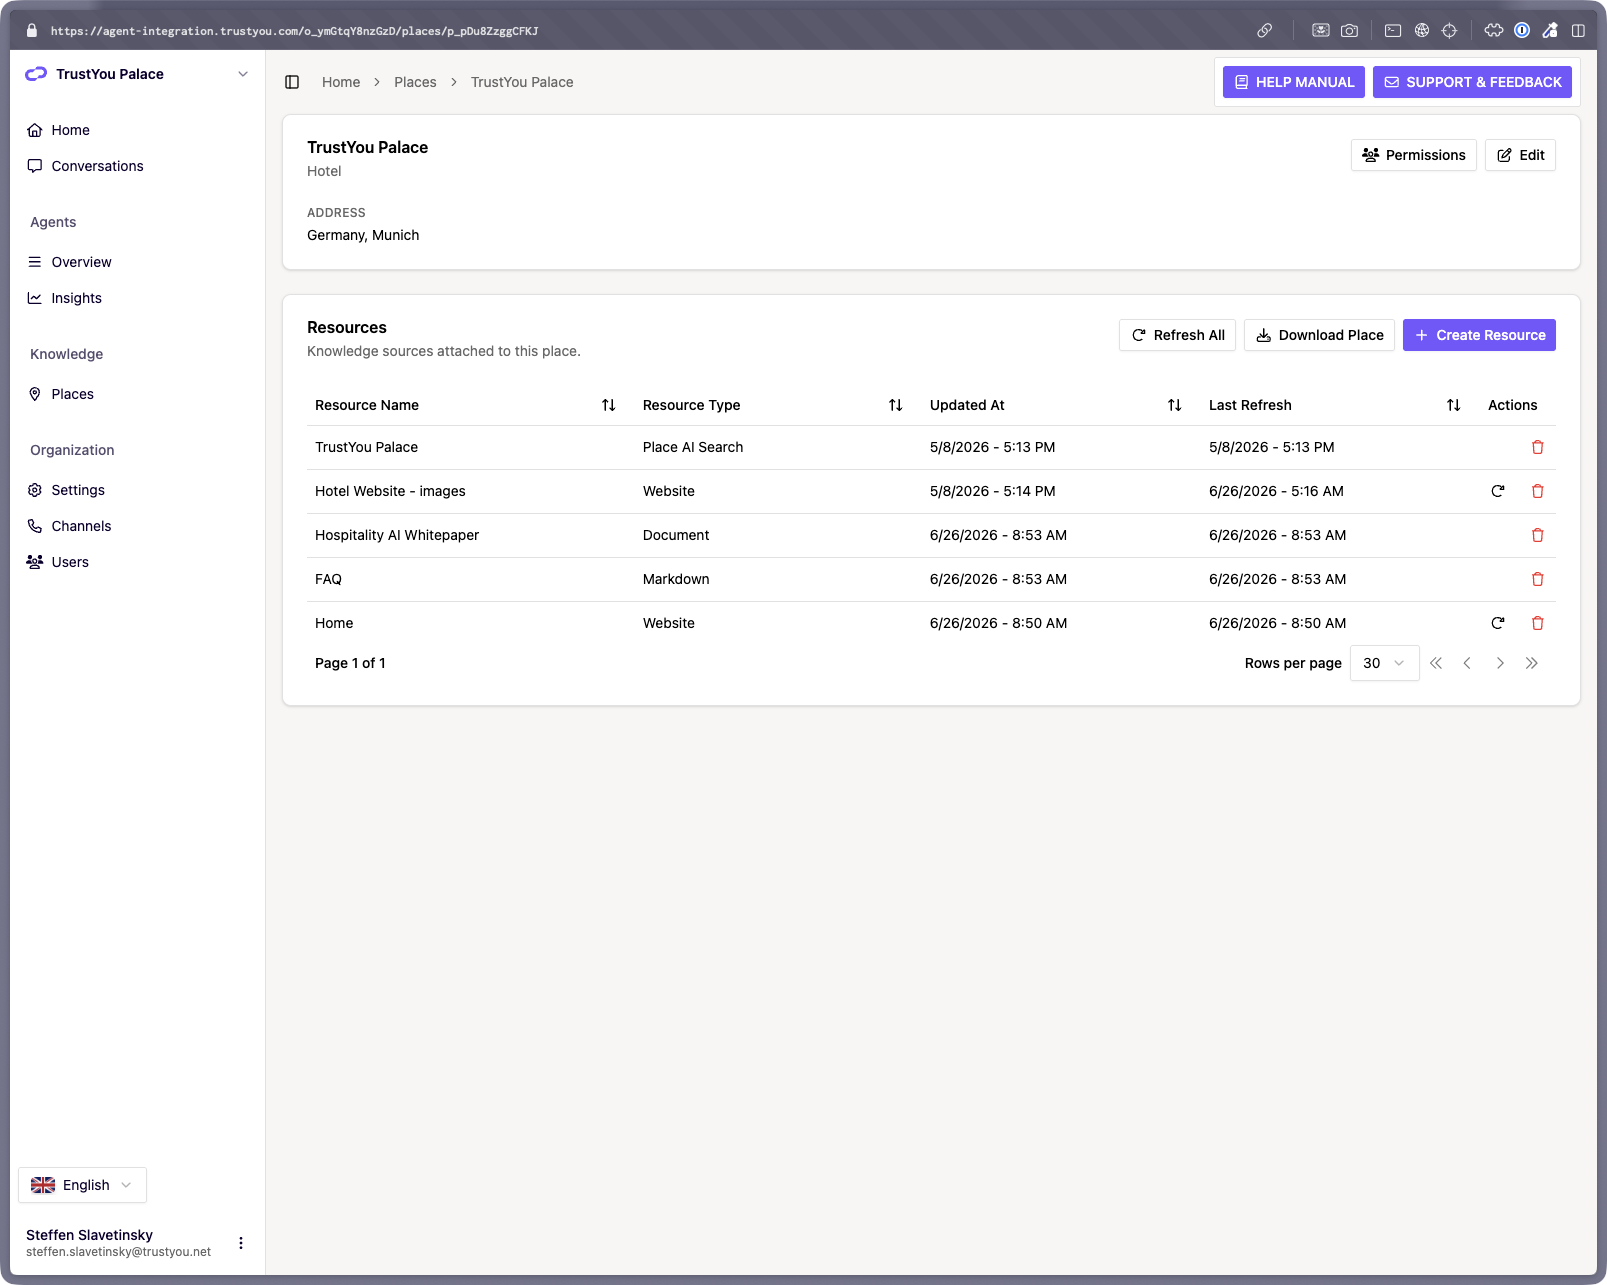Delete the Hospitality AI Whitepaper resource
Screen dimensions: 1607x1285
[1538, 535]
